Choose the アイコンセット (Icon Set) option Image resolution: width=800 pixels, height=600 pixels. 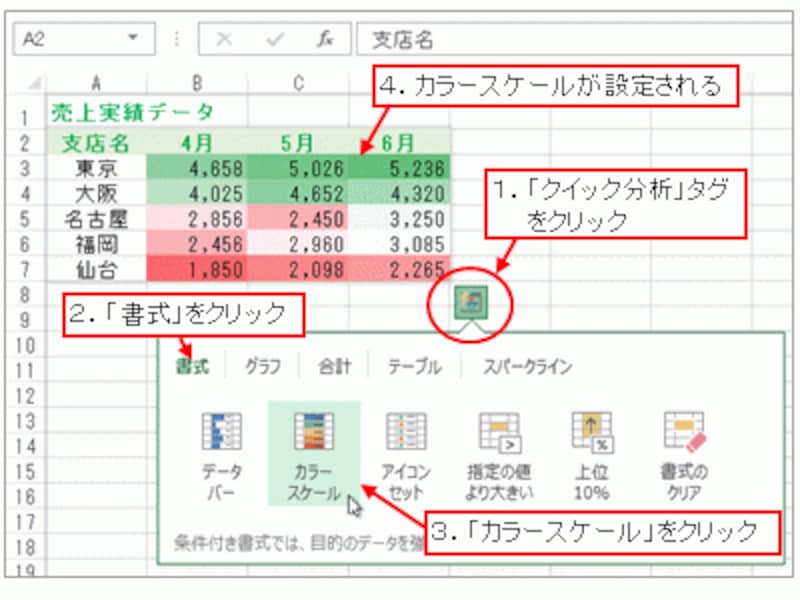(406, 456)
